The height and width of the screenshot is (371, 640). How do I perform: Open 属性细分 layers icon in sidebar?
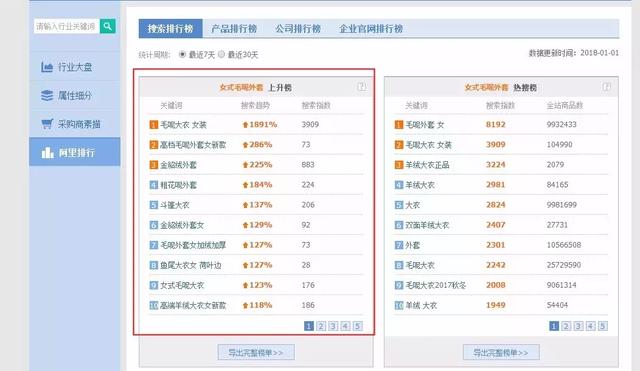[x=47, y=96]
